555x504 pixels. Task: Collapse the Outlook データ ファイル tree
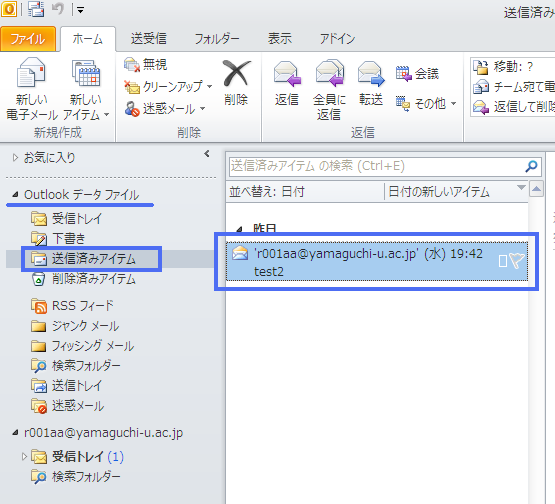click(15, 194)
